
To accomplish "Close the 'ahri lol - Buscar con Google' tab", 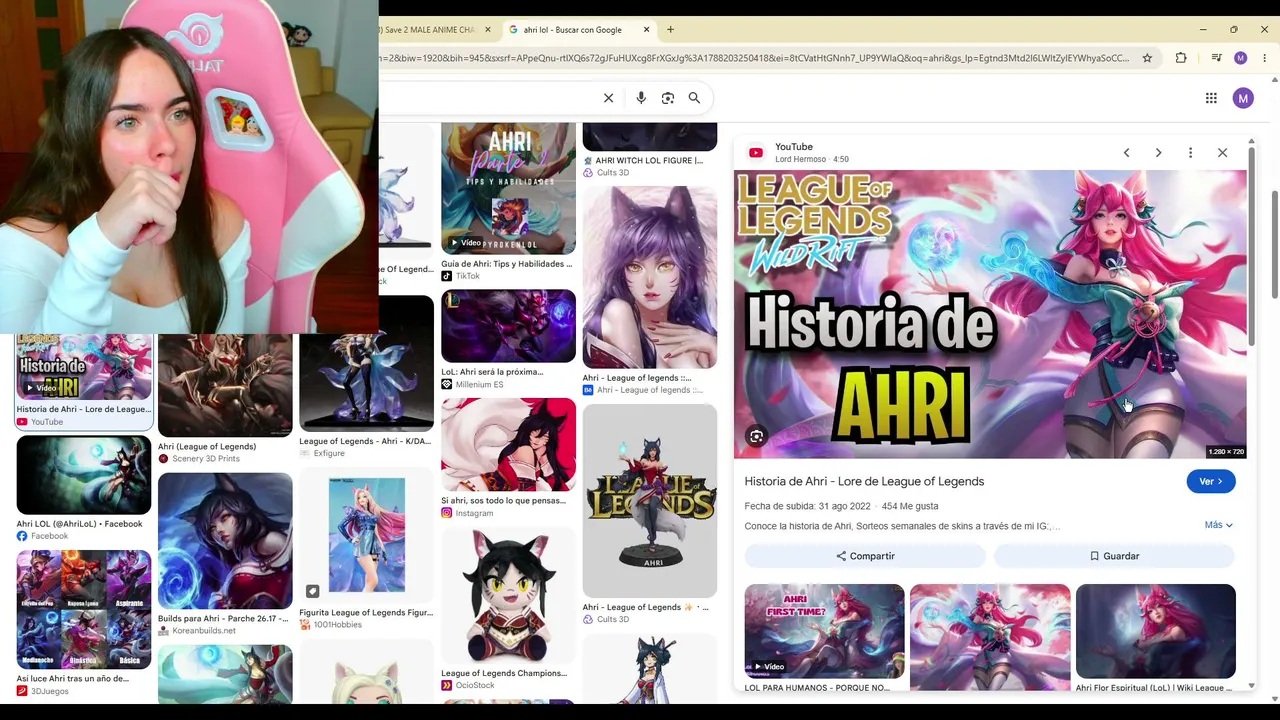I will point(646,30).
